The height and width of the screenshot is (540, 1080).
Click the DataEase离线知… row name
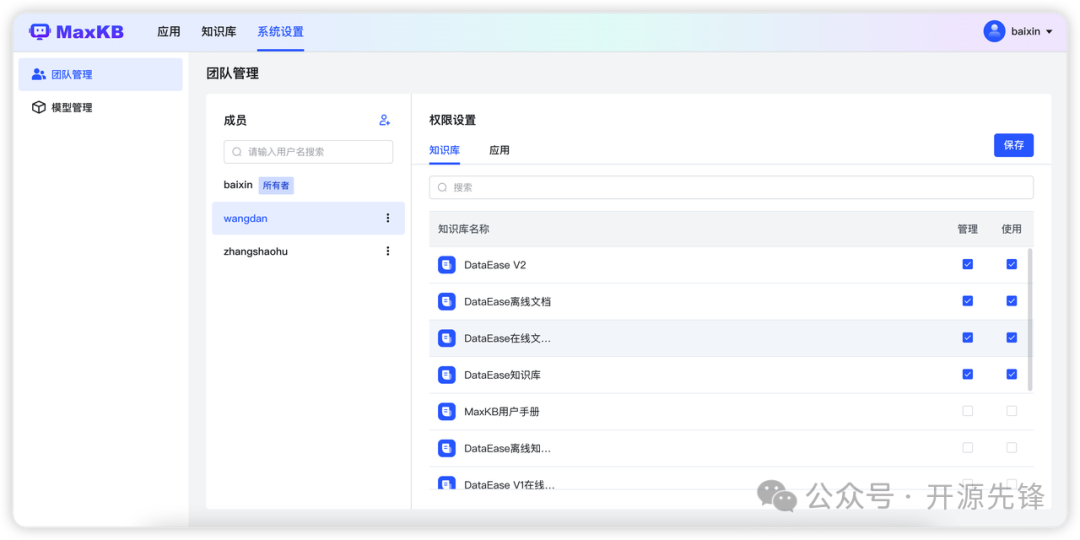[x=508, y=448]
